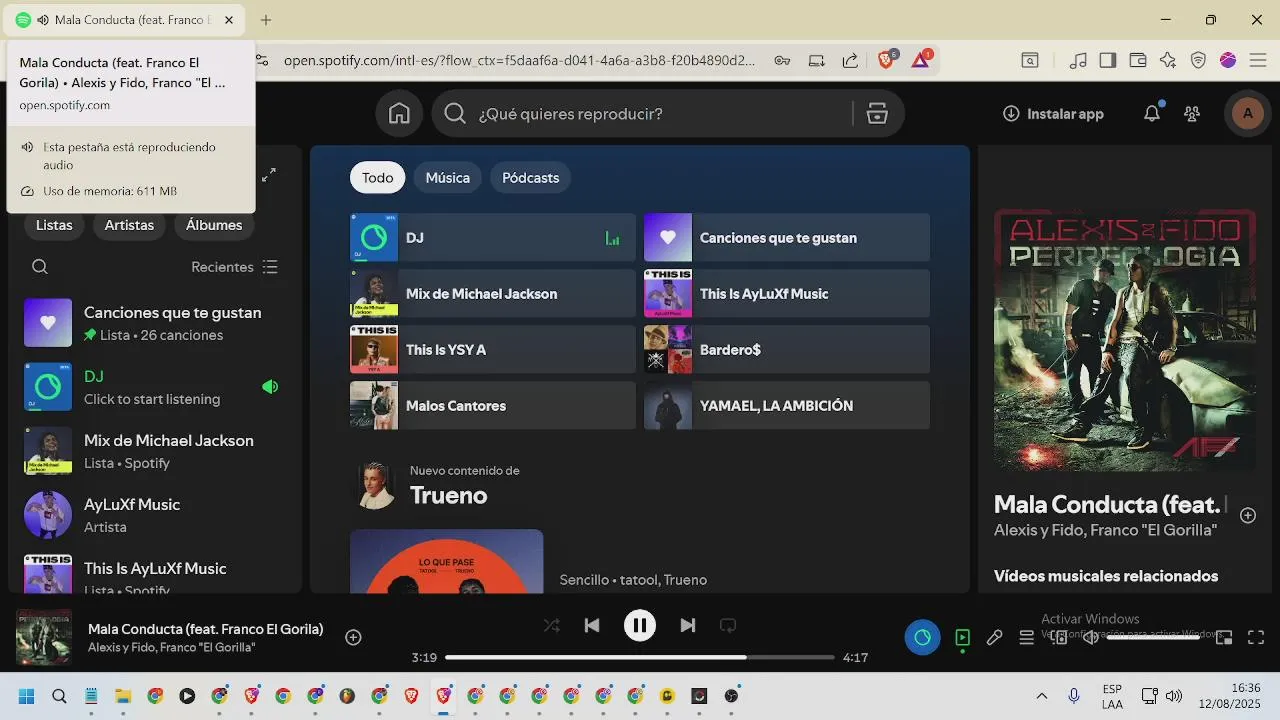Toggle repeat mode
Image resolution: width=1280 pixels, height=720 pixels.
point(728,625)
